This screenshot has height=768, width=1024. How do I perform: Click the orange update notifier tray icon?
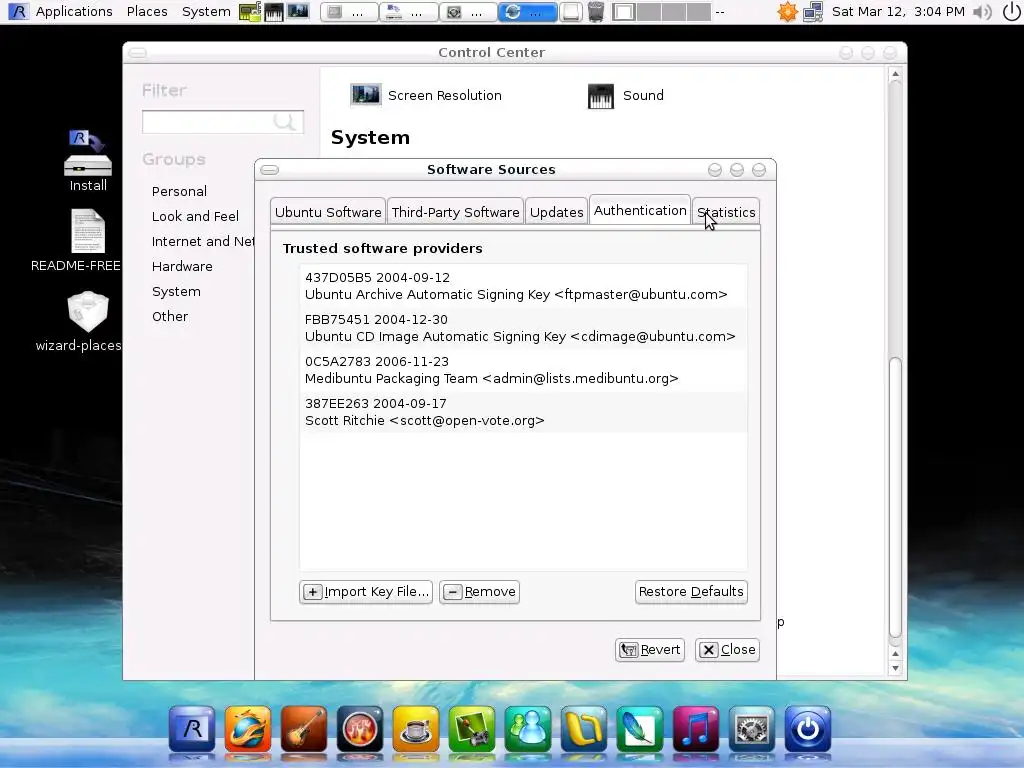pos(788,12)
